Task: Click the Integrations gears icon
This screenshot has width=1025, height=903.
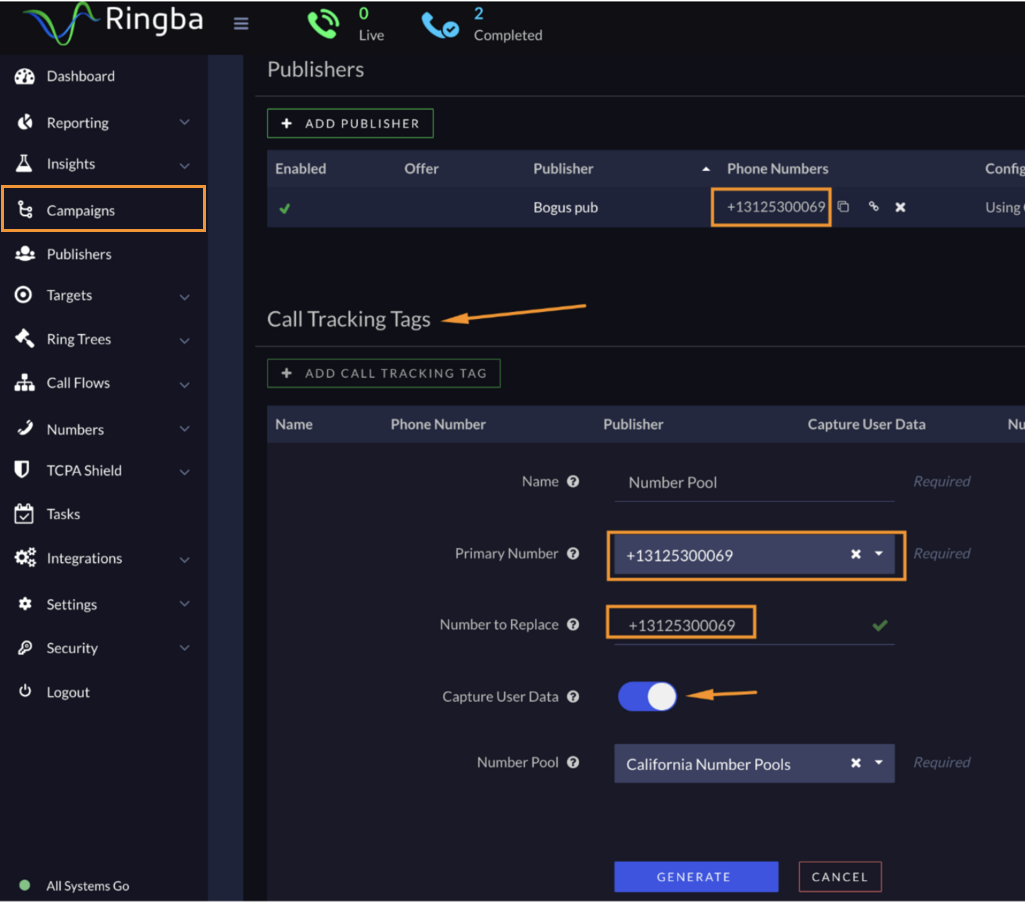Action: (25, 558)
